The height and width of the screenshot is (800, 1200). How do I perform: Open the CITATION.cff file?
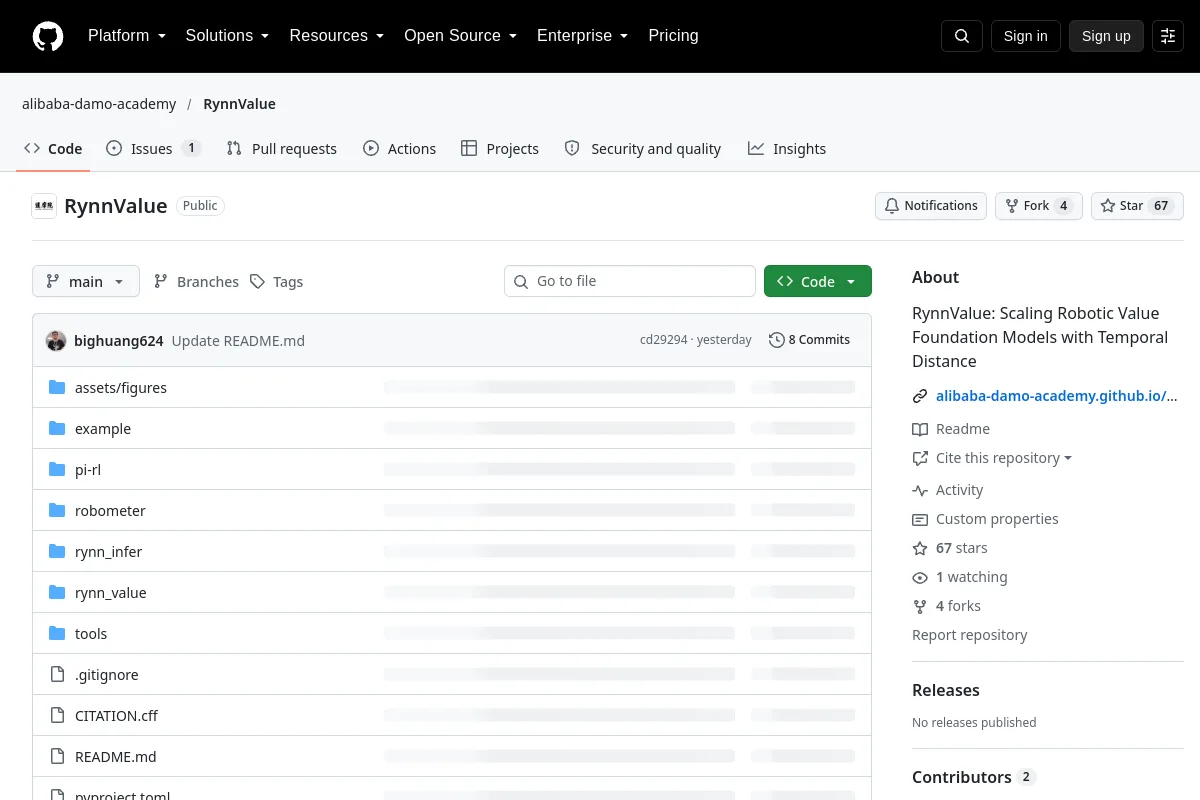[x=116, y=716]
